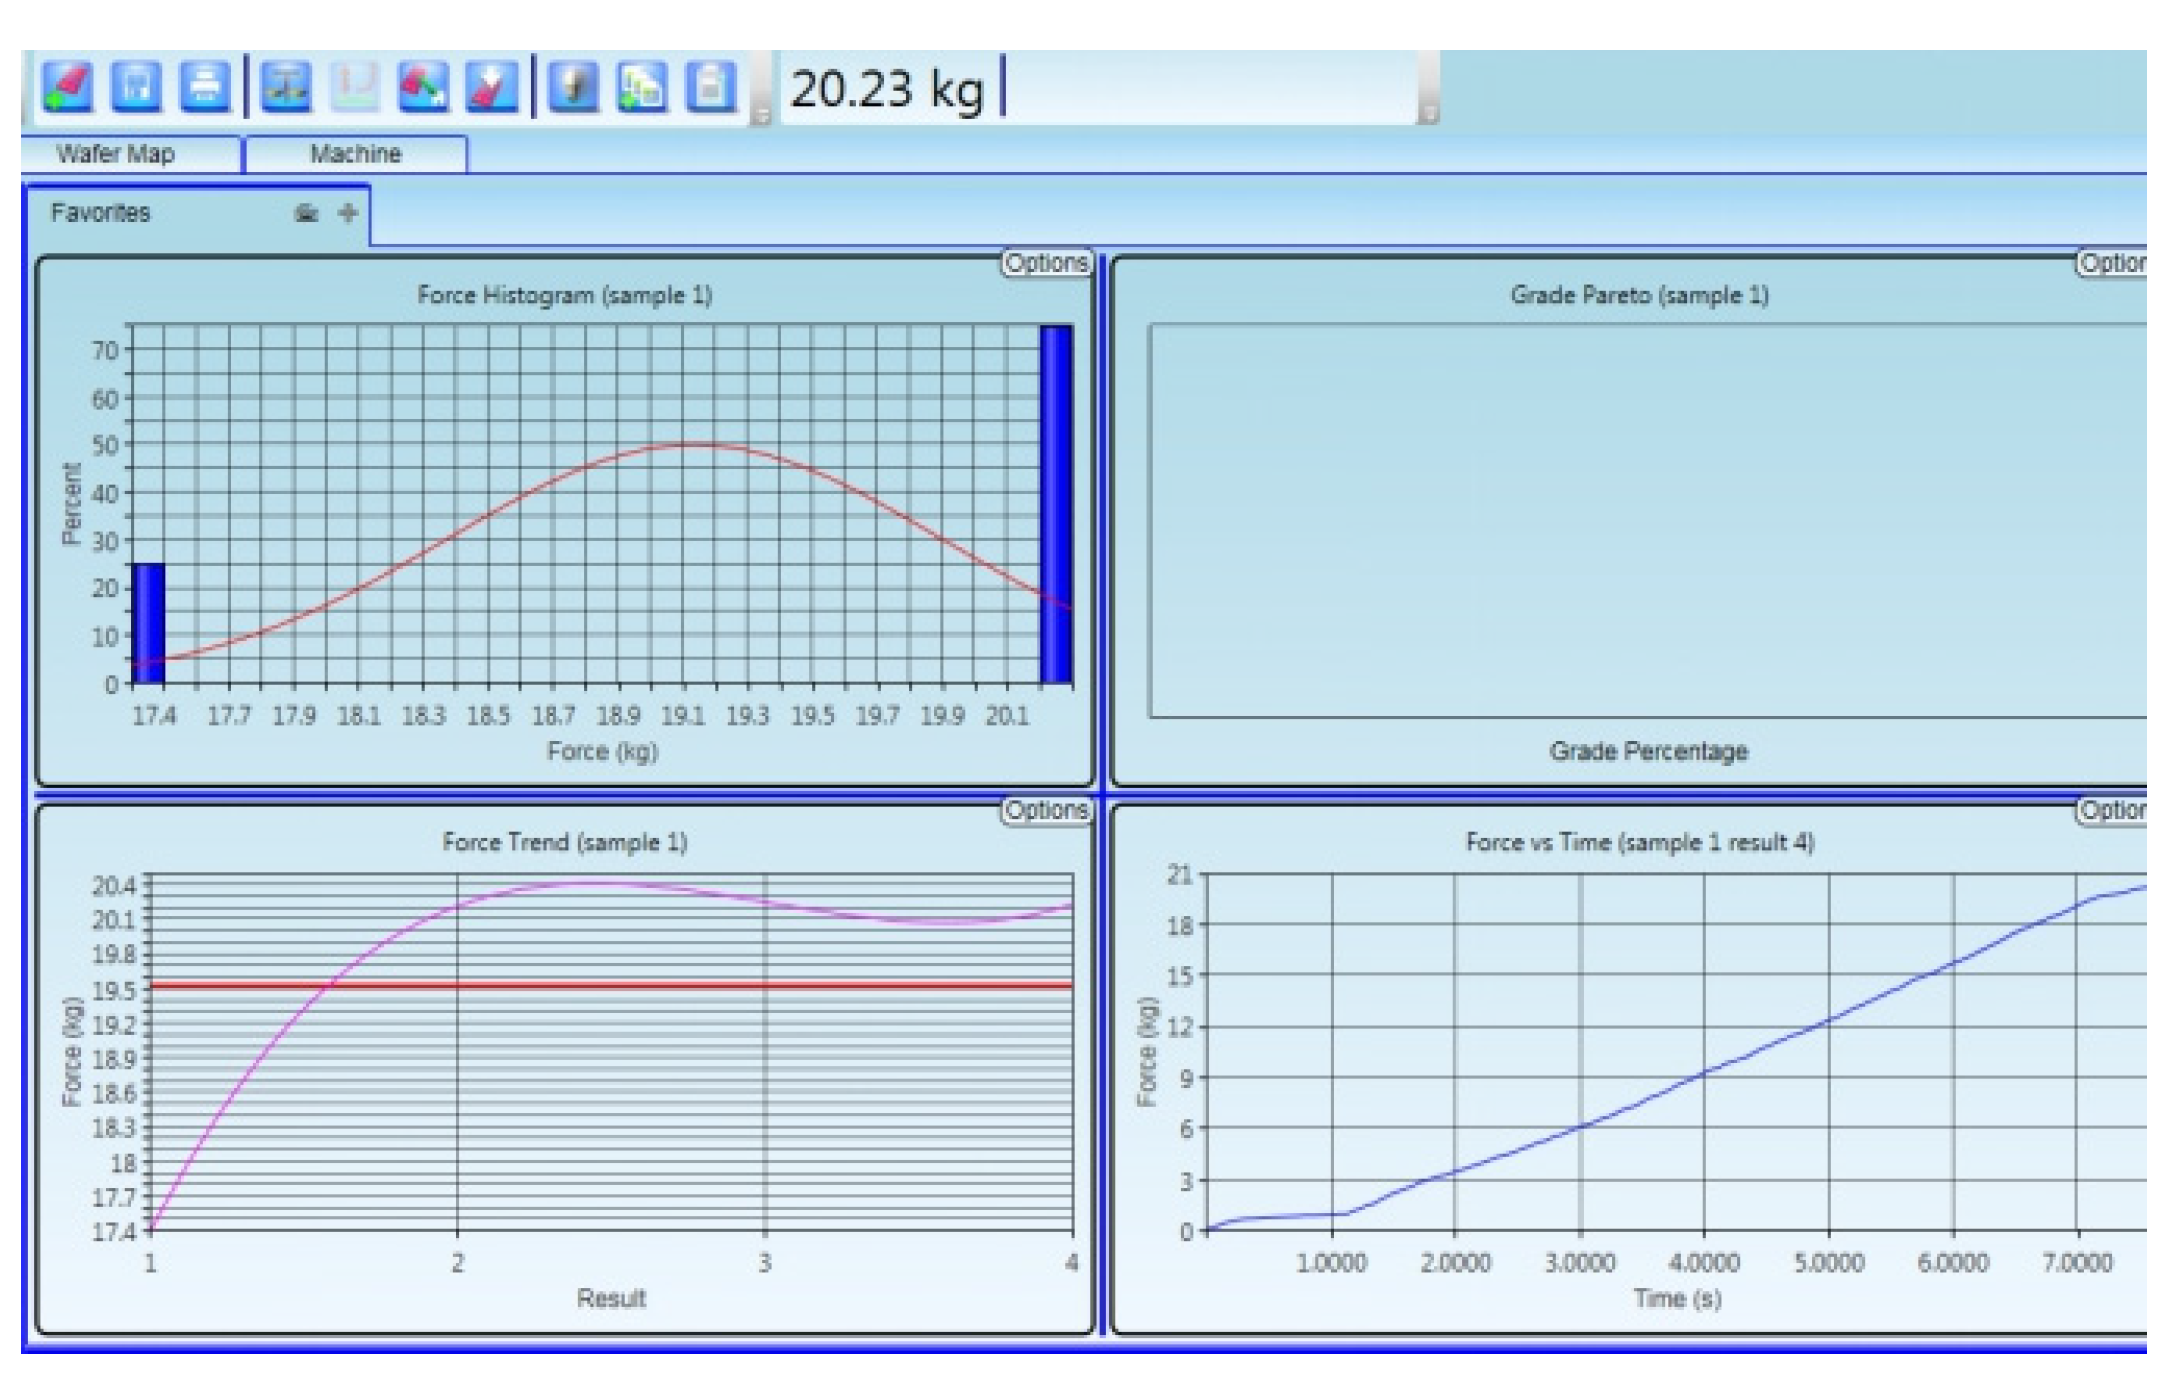Click the plus icon on Favorites tab
Viewport: 2169px width, 1384px height.
click(347, 213)
